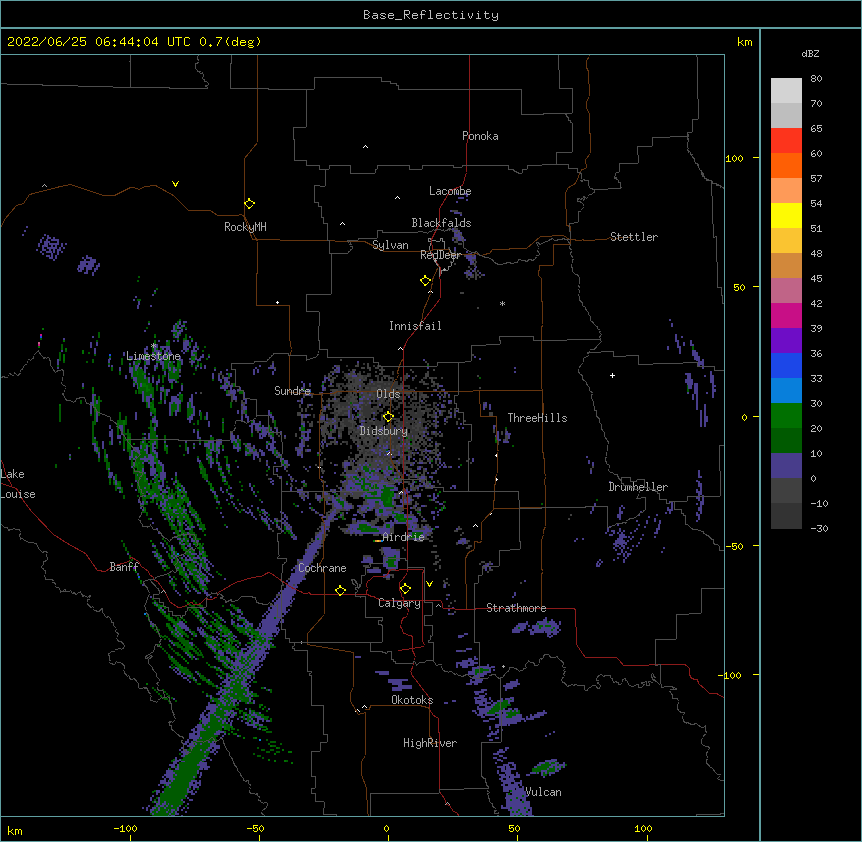Viewport: 862px width, 842px height.
Task: Click the orange 60–57 dBZ legend swatch
Action: pyautogui.click(x=786, y=165)
